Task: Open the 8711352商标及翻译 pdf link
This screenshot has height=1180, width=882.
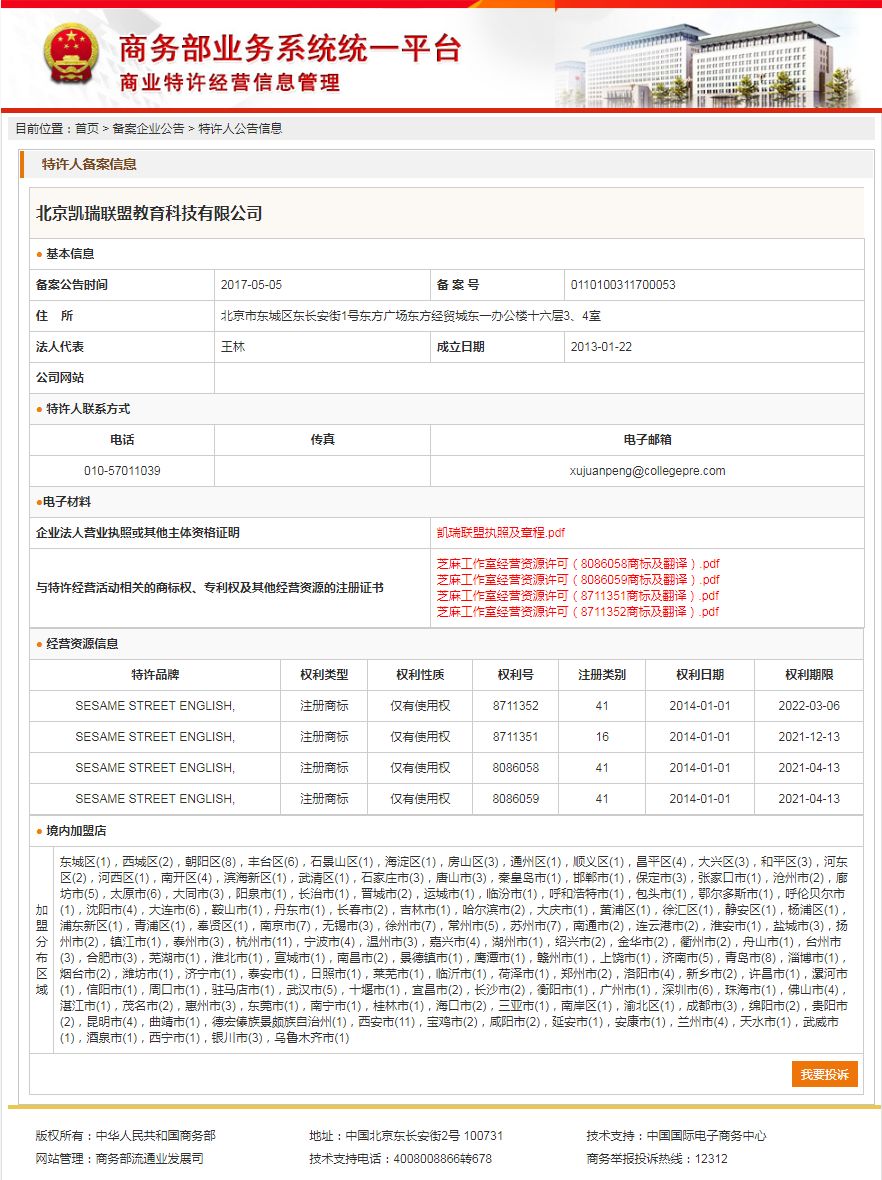Action: point(578,612)
